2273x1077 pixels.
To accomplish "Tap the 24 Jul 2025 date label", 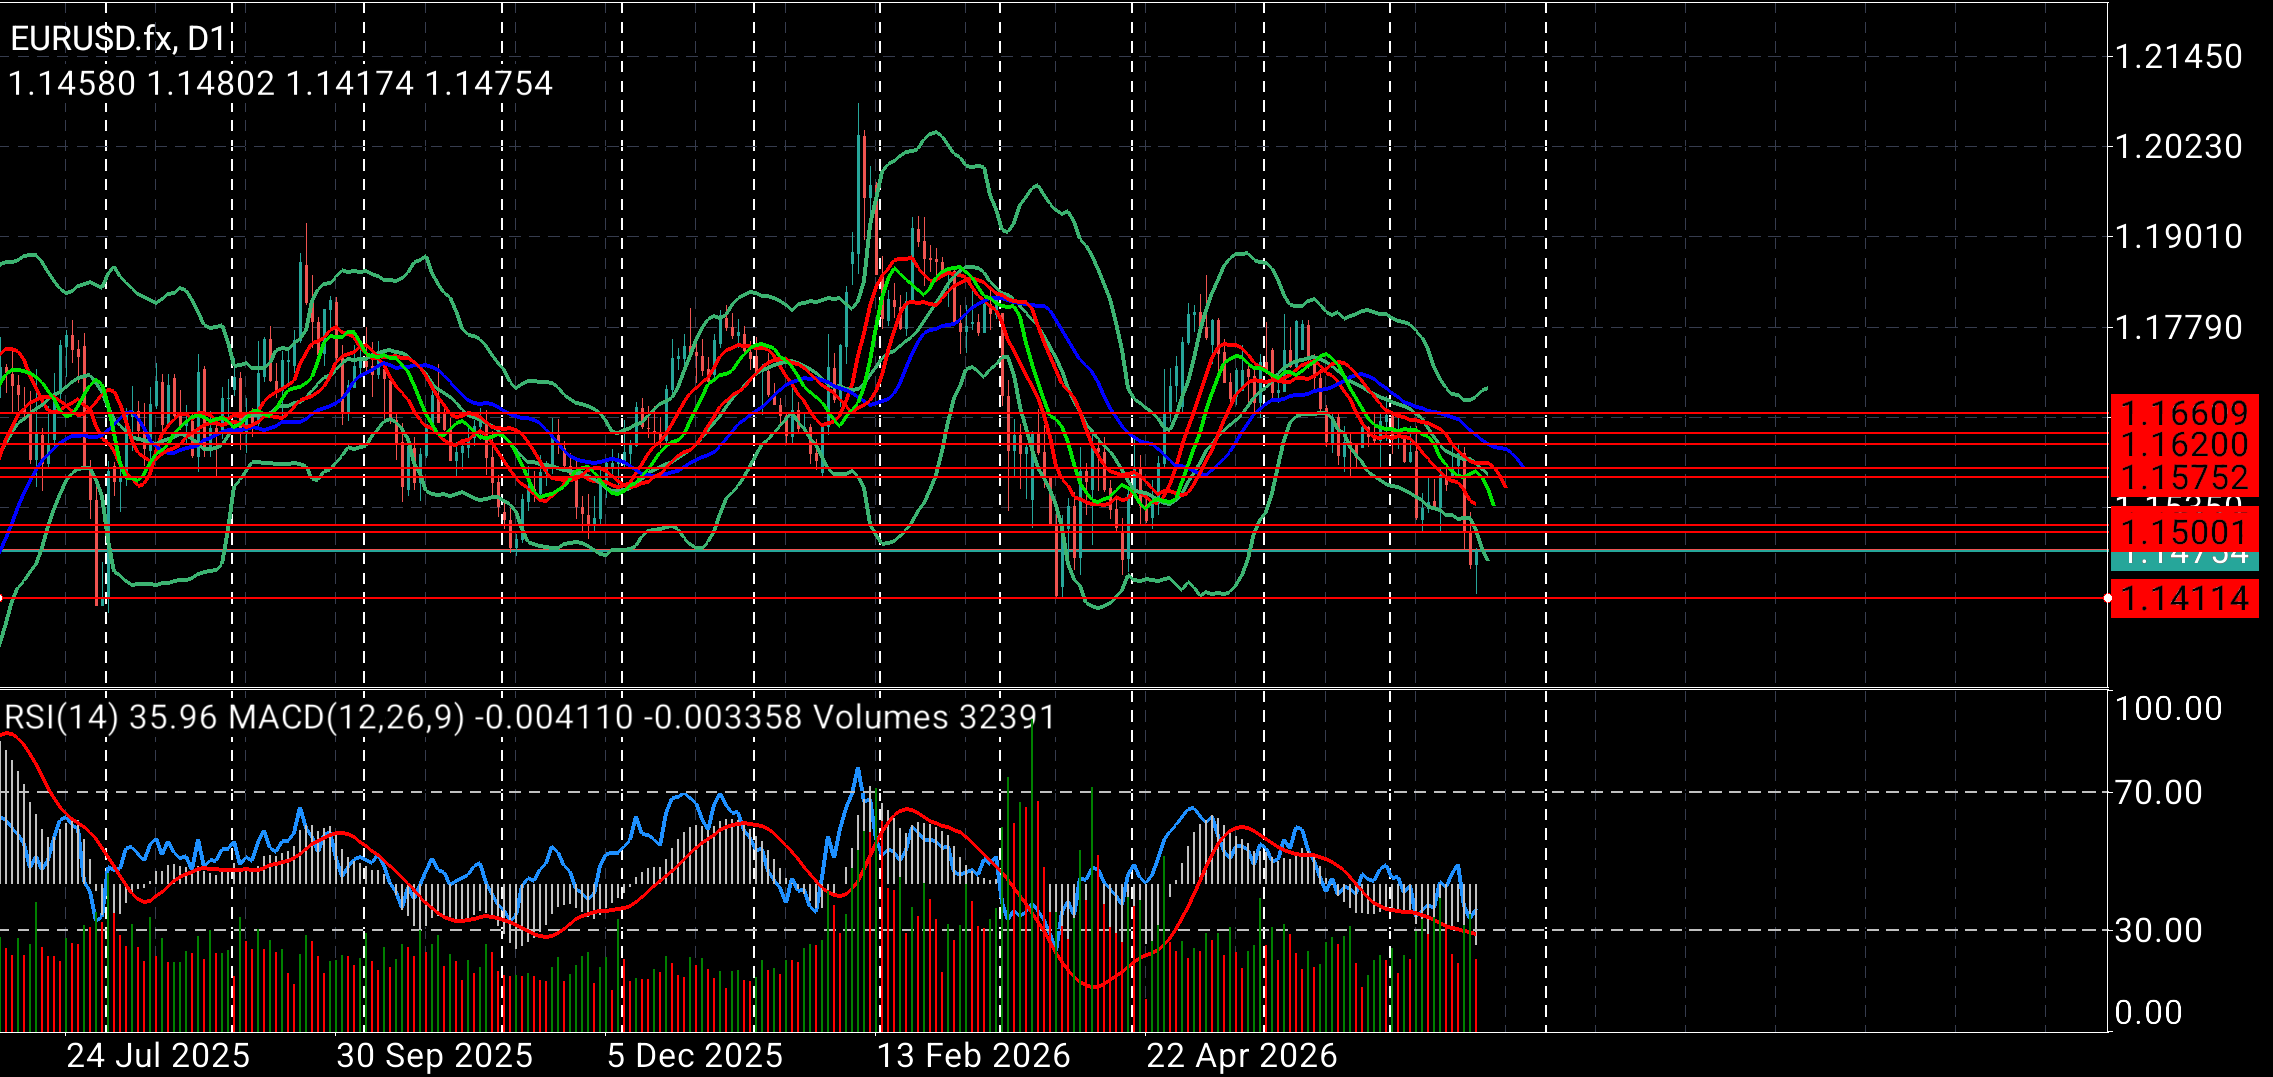I will [158, 1056].
